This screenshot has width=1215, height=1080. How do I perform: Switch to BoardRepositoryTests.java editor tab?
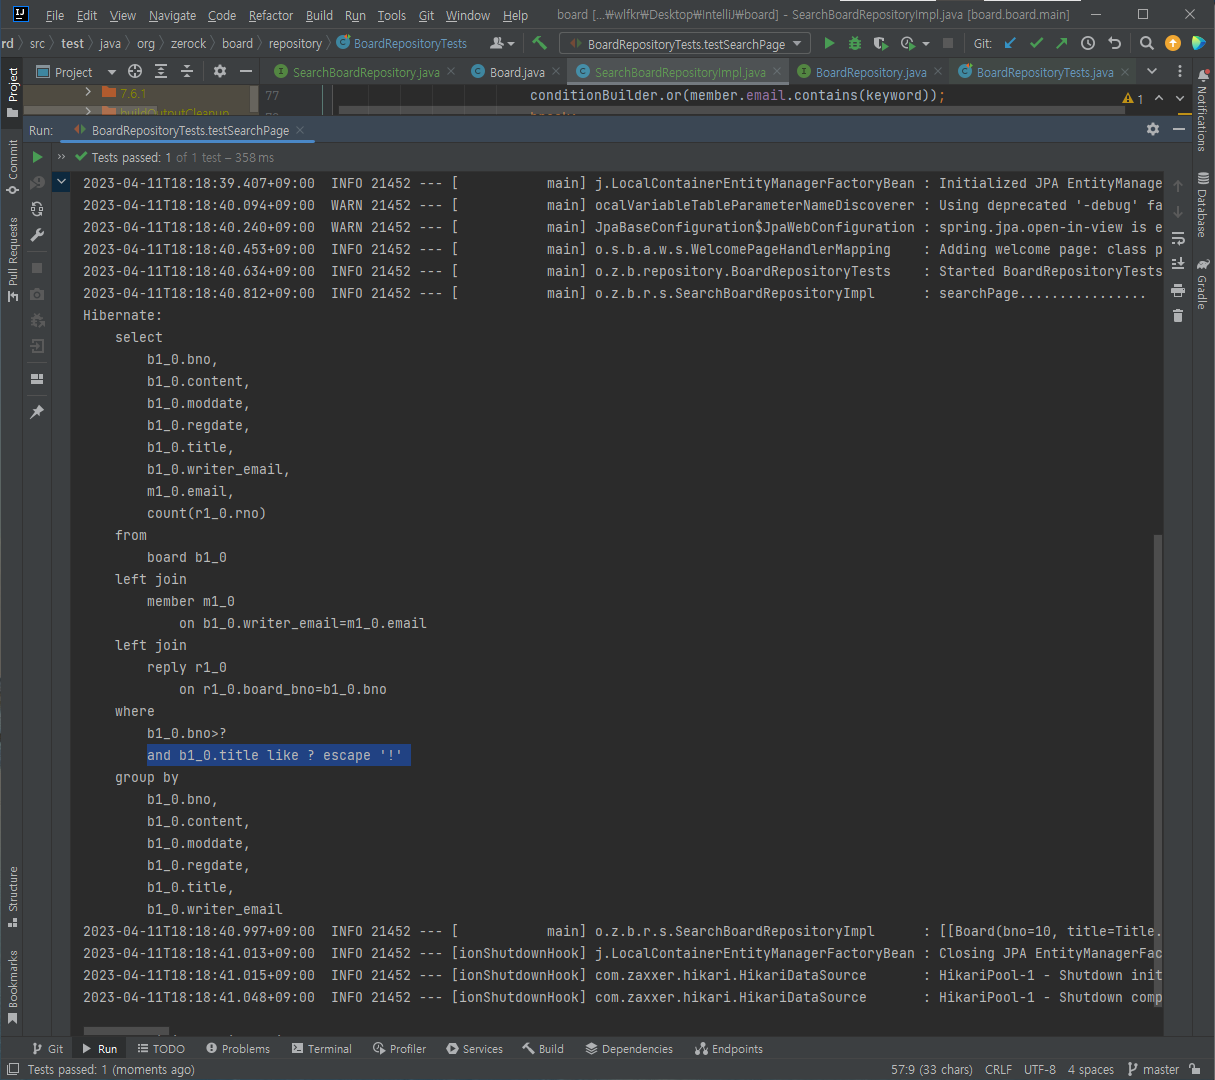(x=1044, y=72)
